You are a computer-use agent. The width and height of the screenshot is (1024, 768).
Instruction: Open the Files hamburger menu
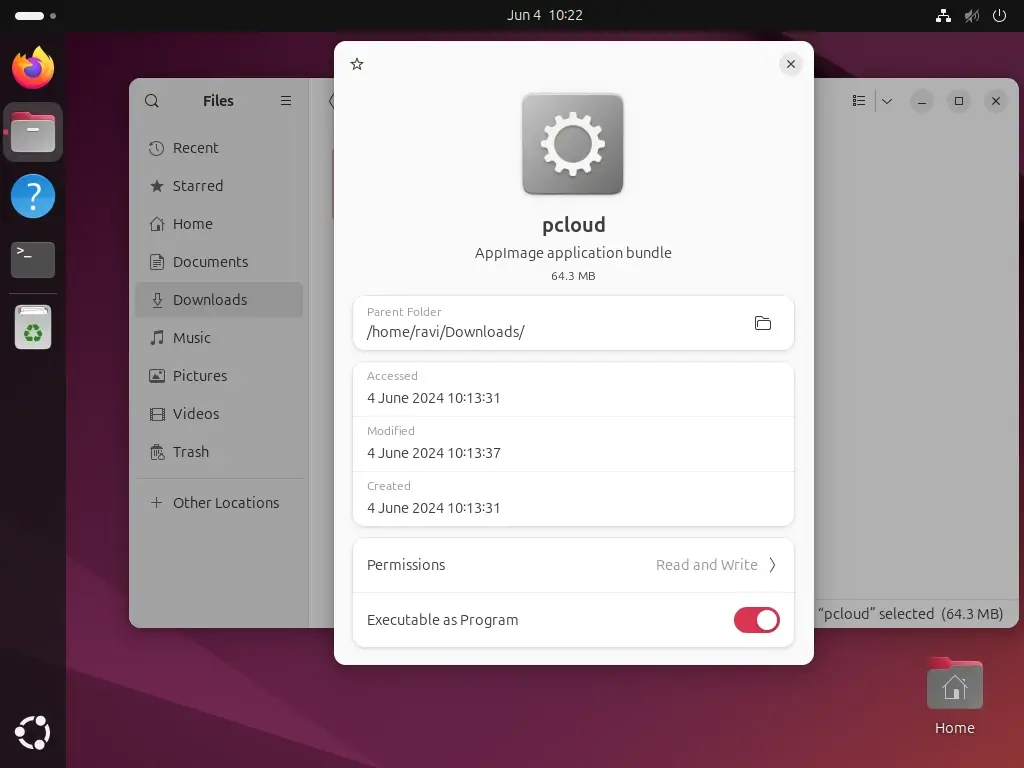coord(285,100)
